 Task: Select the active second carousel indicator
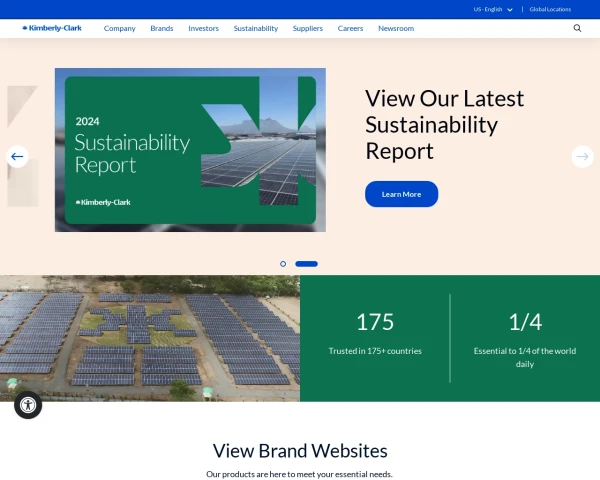[306, 264]
